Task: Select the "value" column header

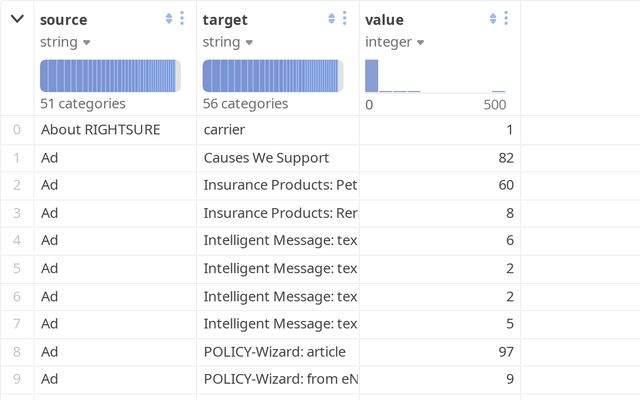Action: click(x=385, y=19)
